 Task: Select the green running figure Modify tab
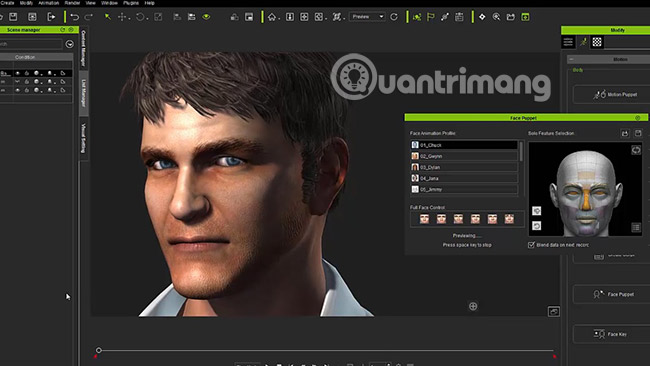click(x=583, y=42)
